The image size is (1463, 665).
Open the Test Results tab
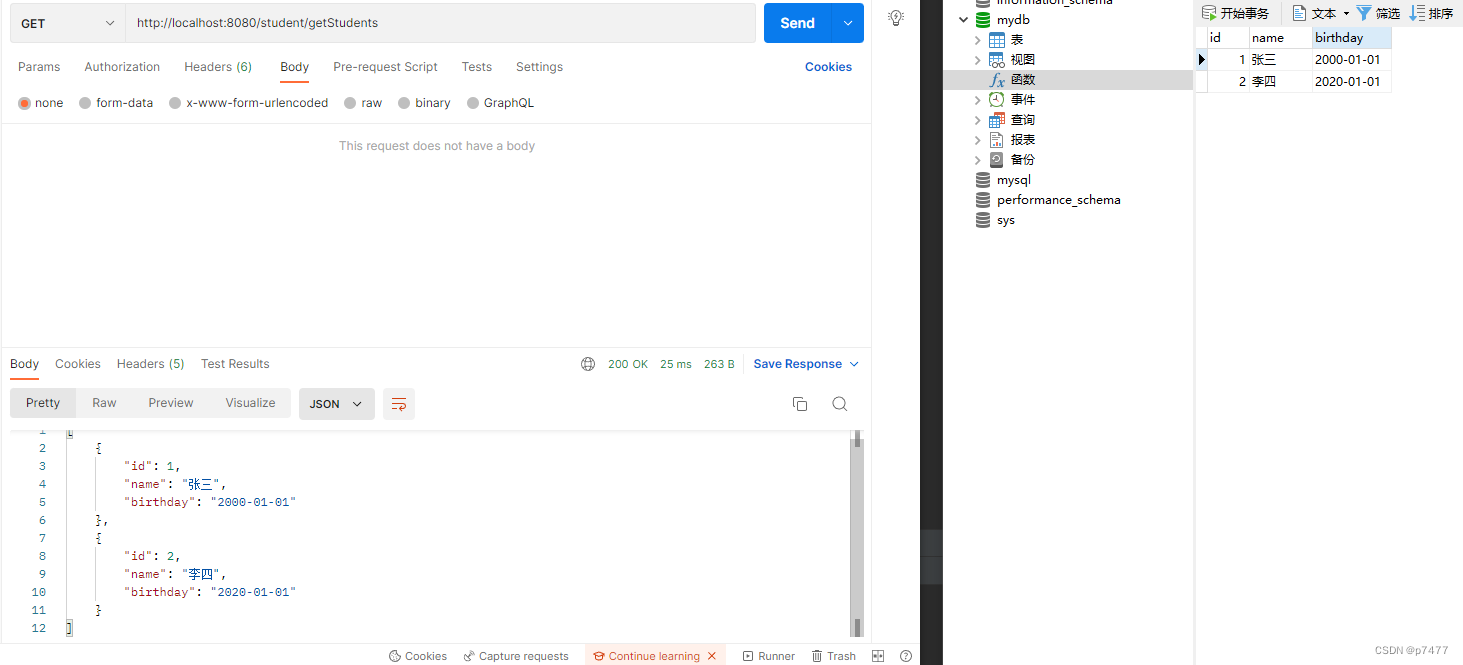pyautogui.click(x=235, y=364)
